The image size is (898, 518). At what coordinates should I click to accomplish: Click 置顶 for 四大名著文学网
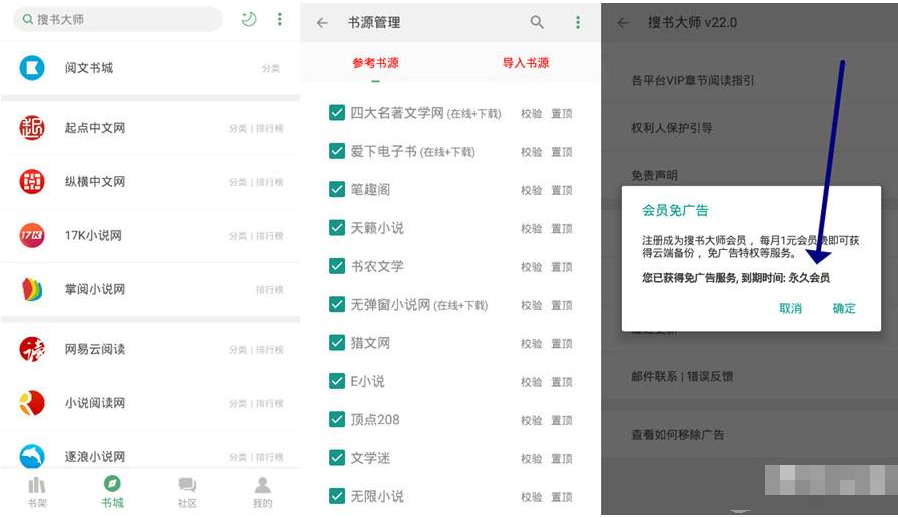pos(562,113)
